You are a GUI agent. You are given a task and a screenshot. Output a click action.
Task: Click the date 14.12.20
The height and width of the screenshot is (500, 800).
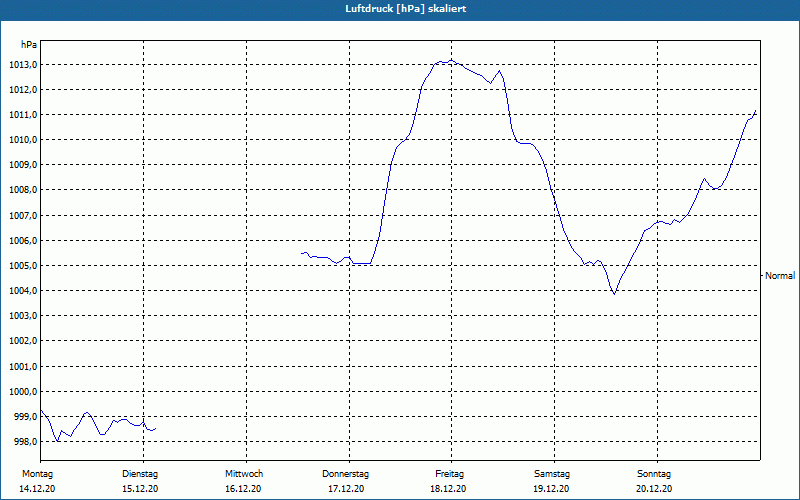point(37,489)
